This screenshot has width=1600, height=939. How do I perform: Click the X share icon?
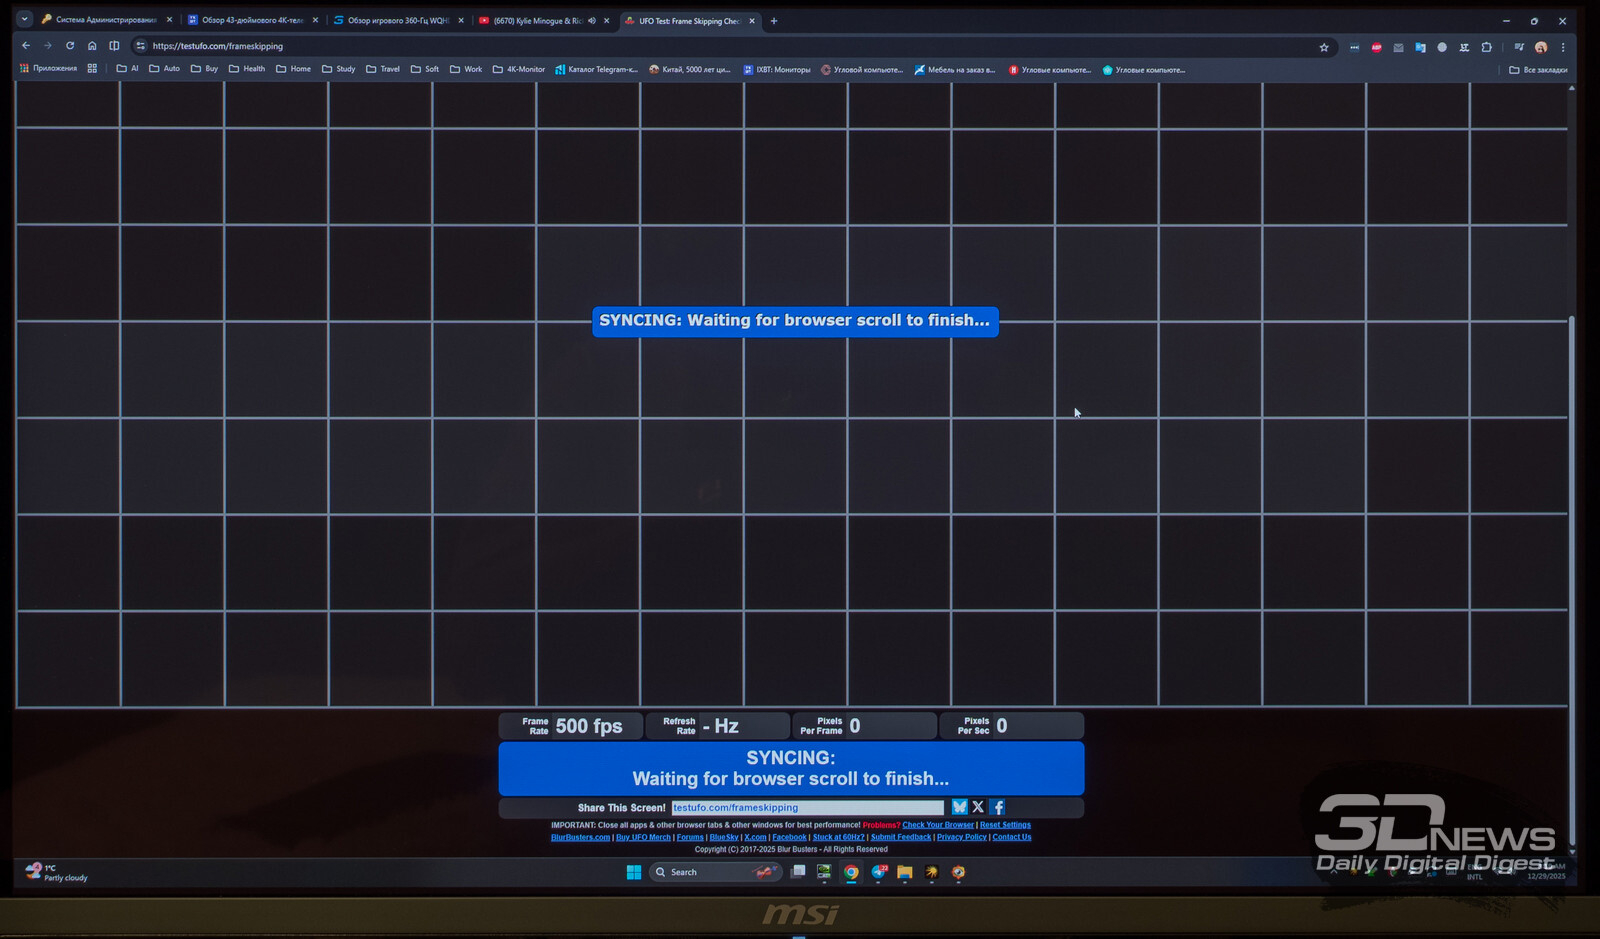[x=978, y=807]
